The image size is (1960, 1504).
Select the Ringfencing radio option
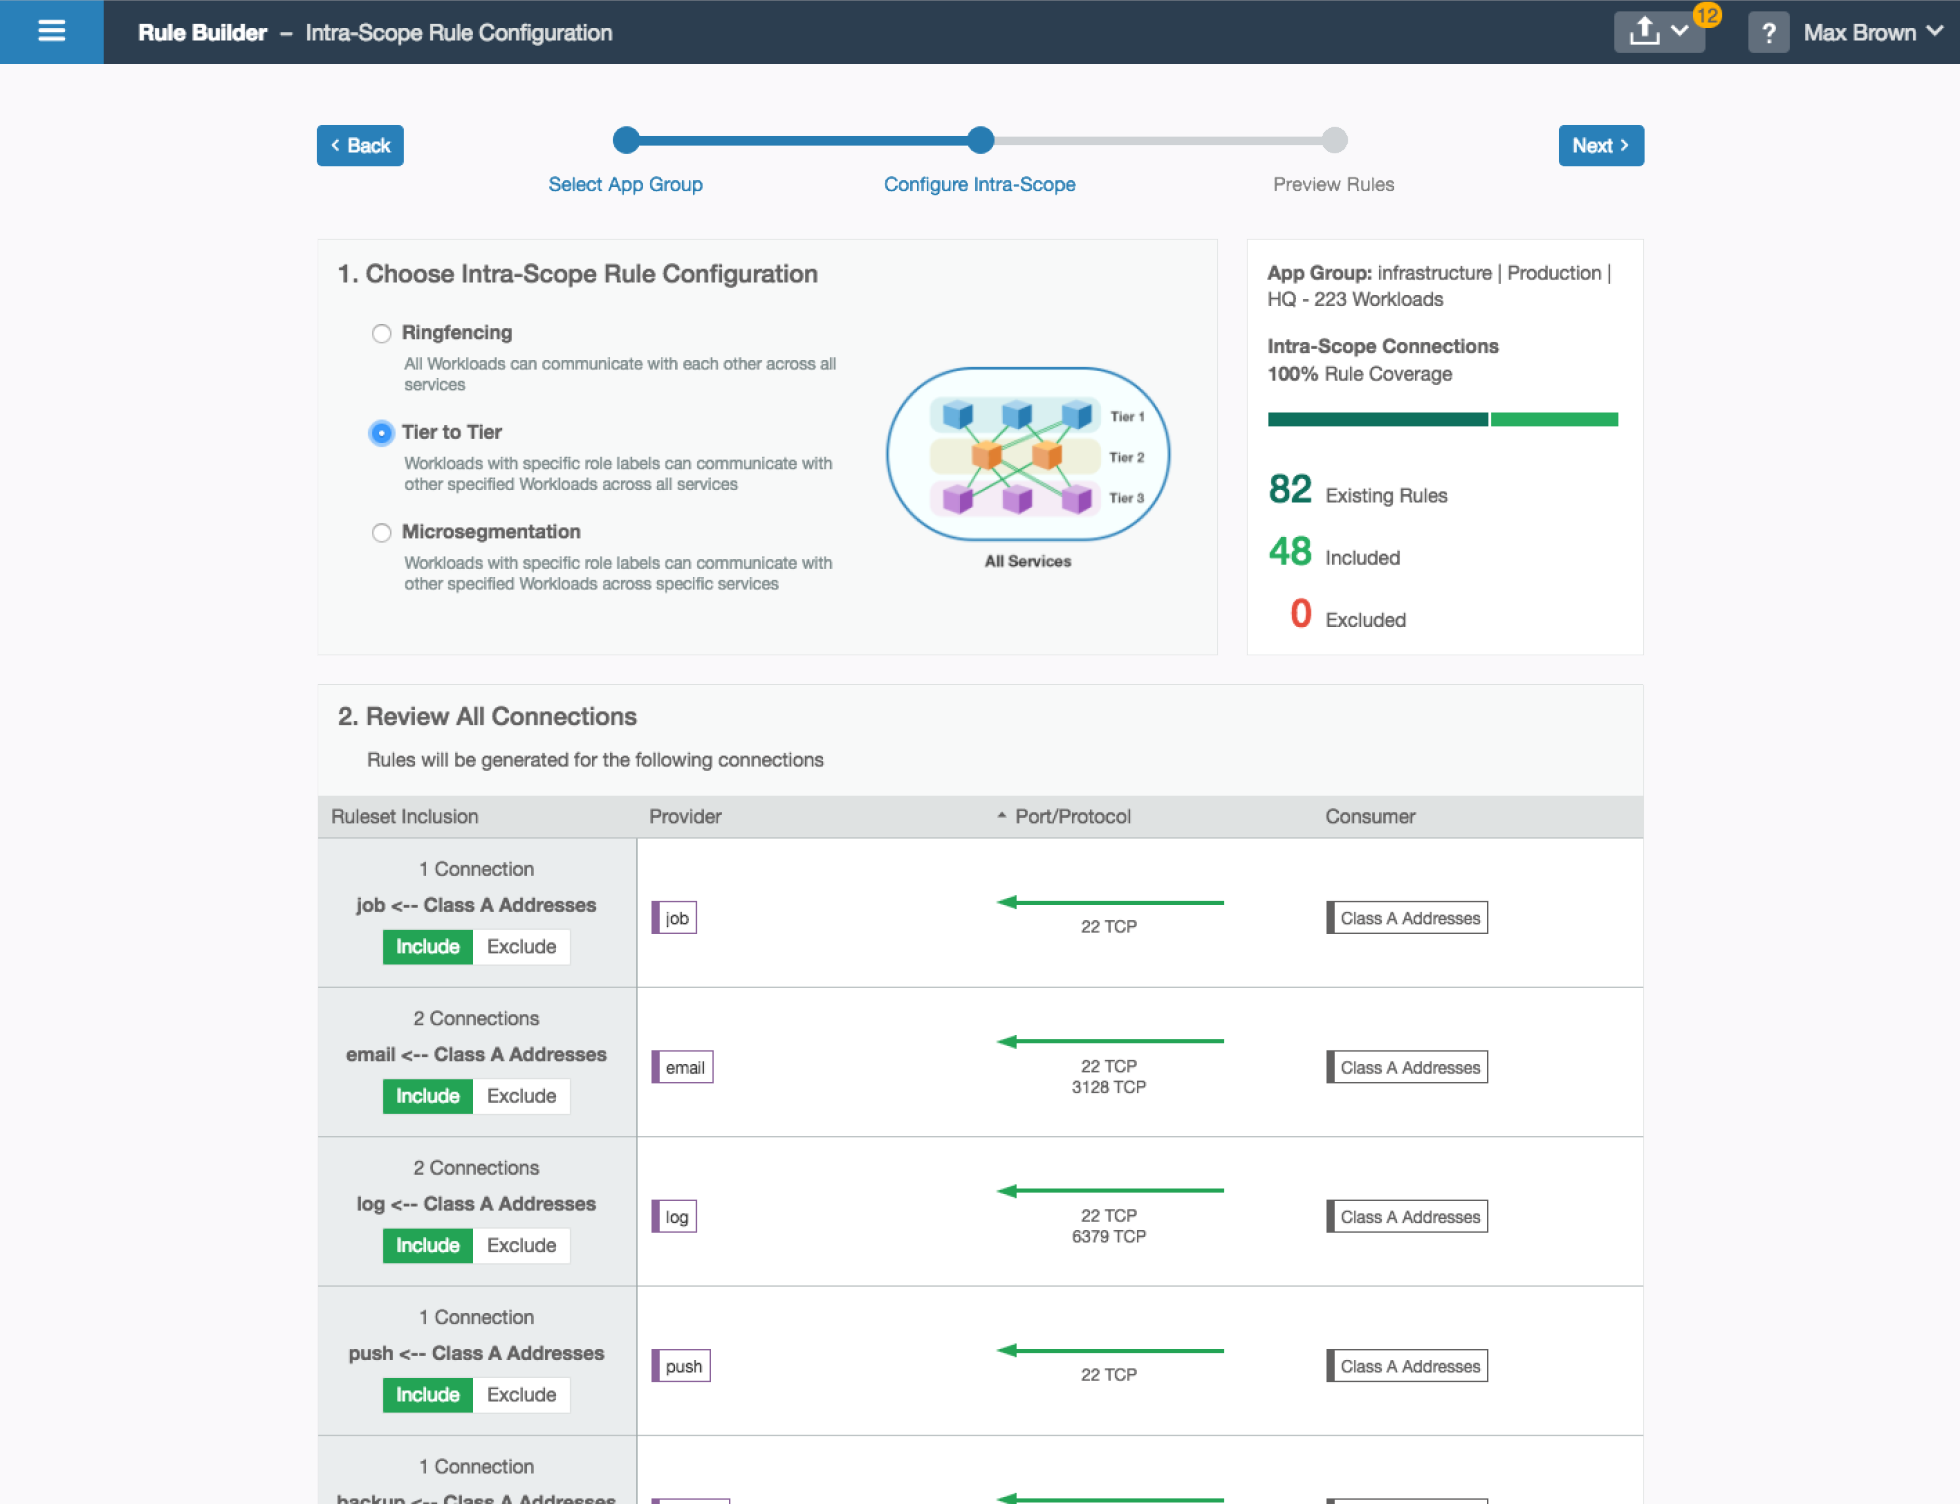381,333
